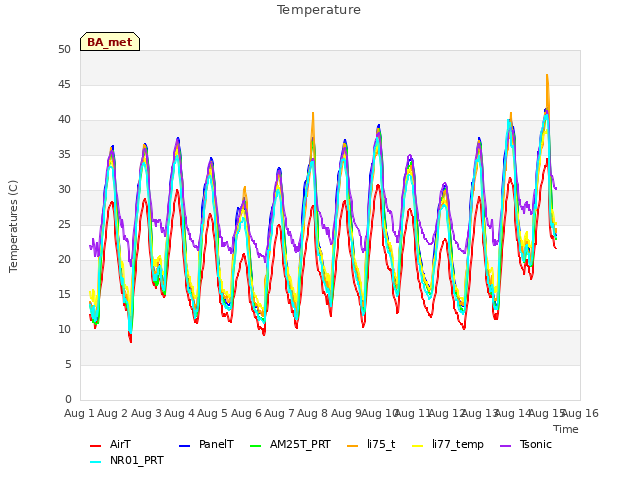Click the 25 y-axis tick label
This screenshot has width=640, height=480.
64,225
